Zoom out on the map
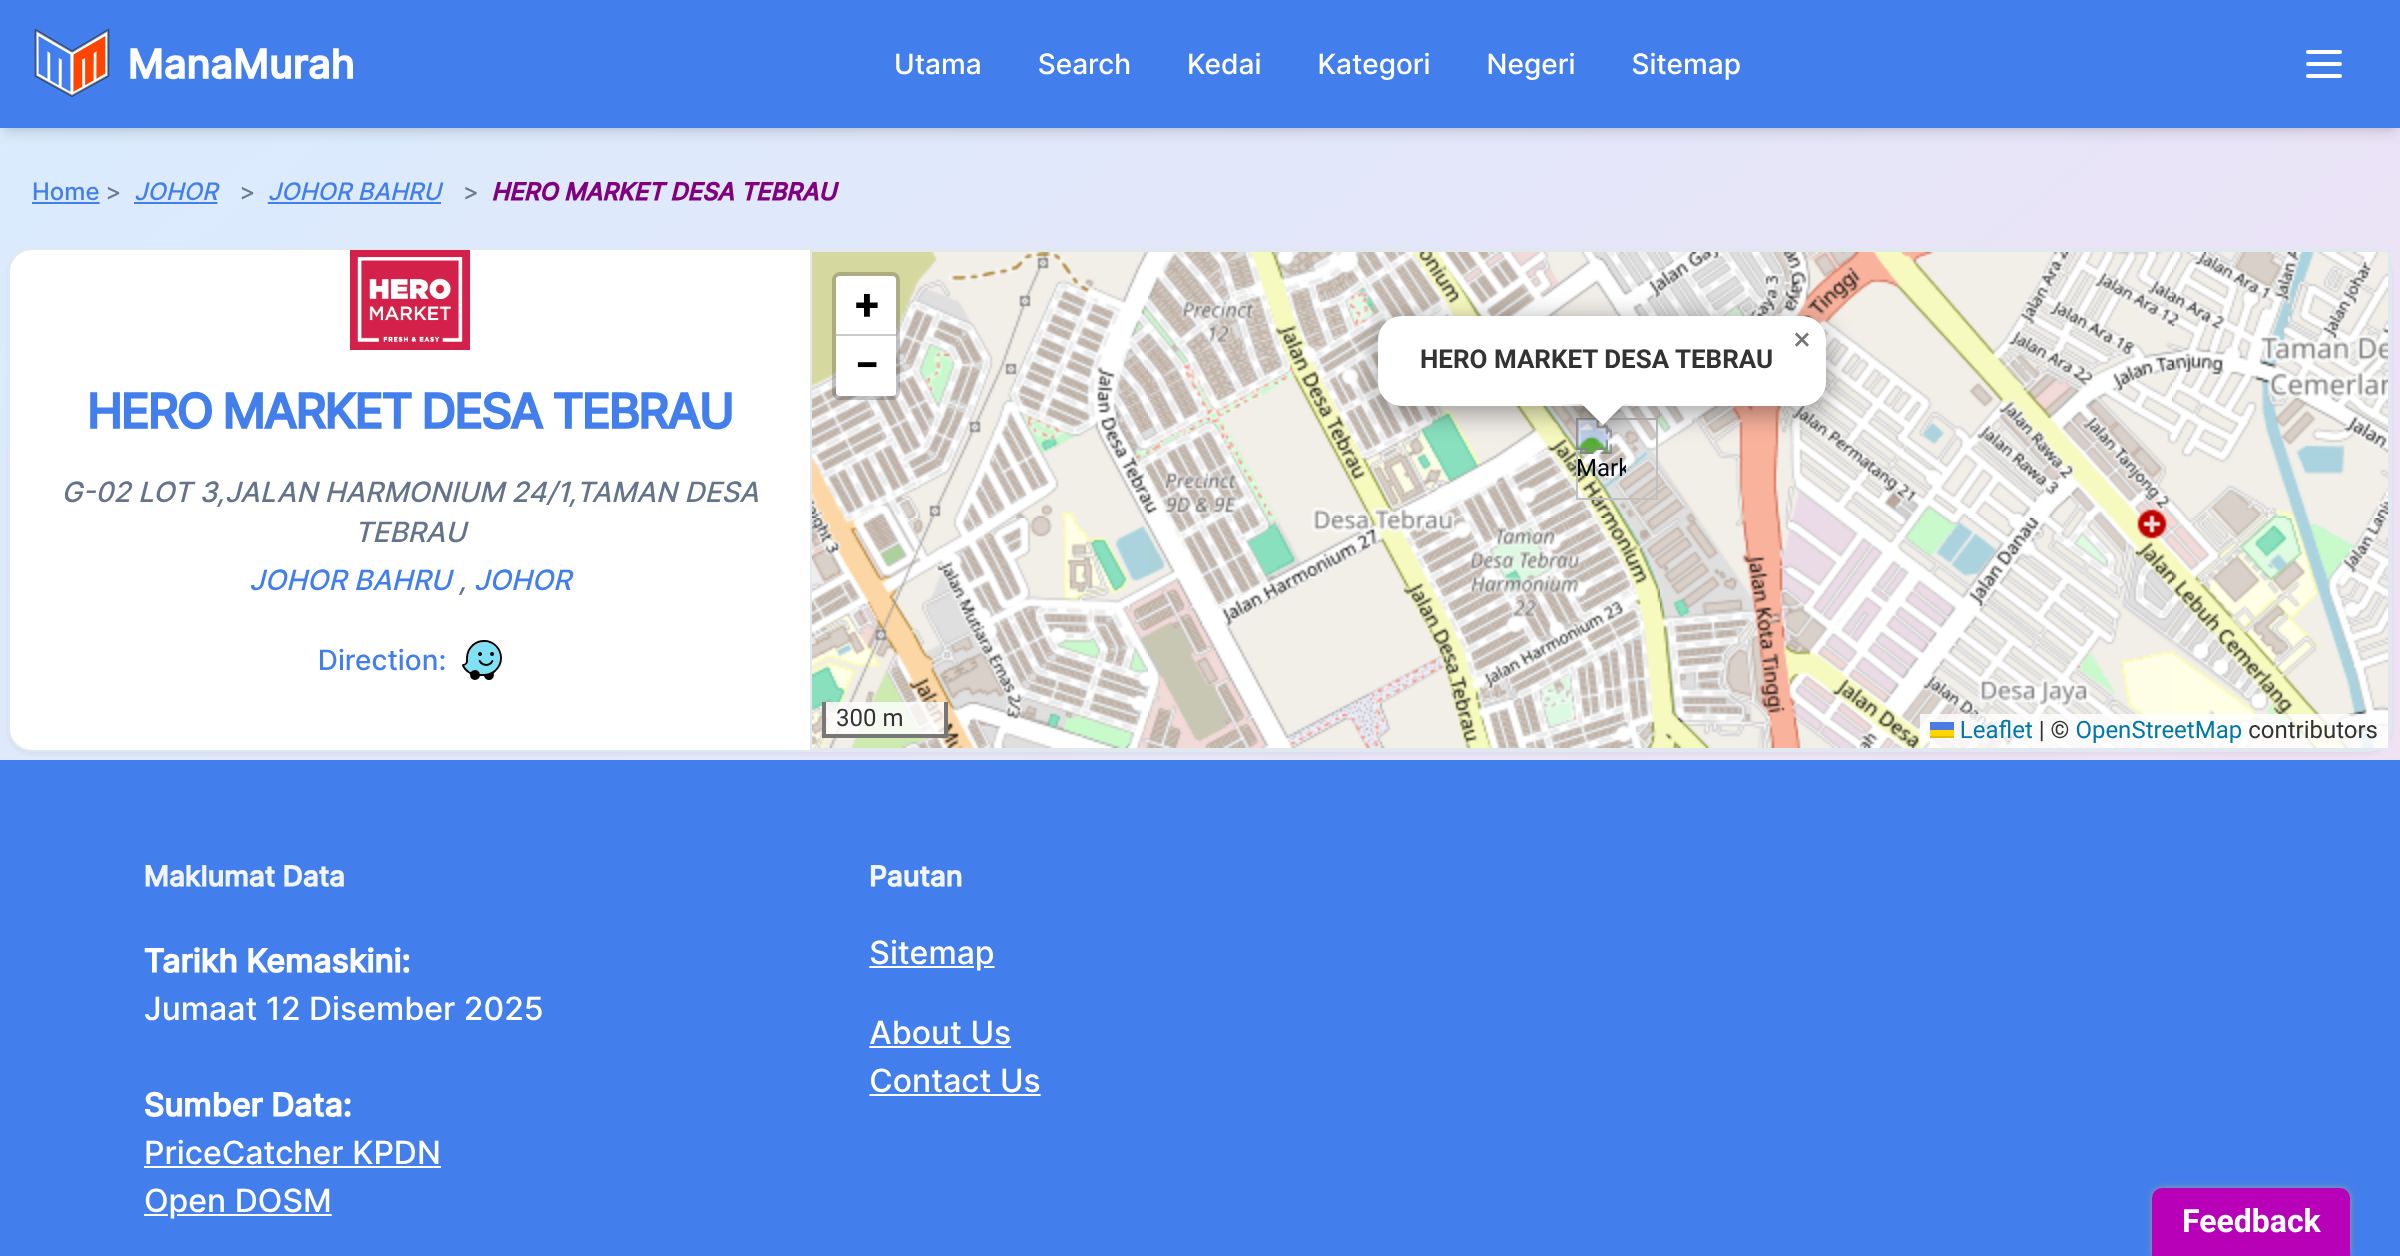Viewport: 2400px width, 1256px height. pos(866,365)
